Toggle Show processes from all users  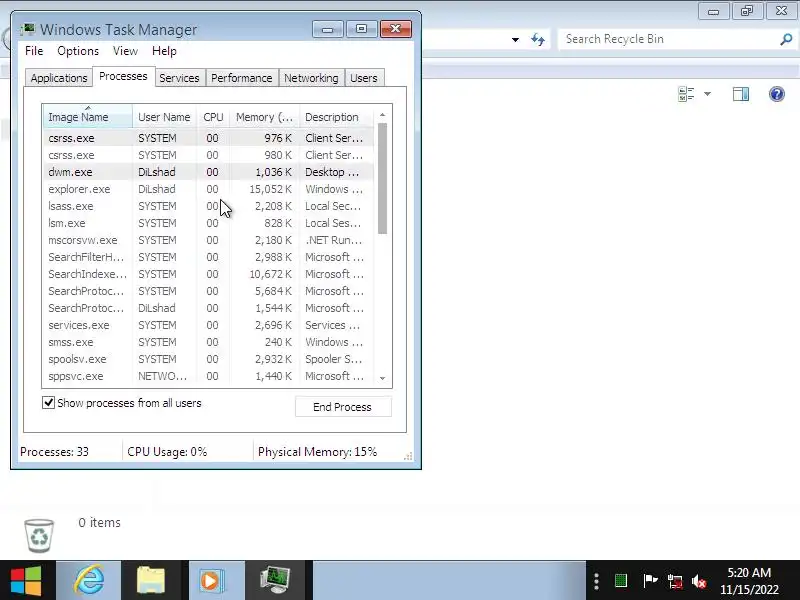pos(48,403)
